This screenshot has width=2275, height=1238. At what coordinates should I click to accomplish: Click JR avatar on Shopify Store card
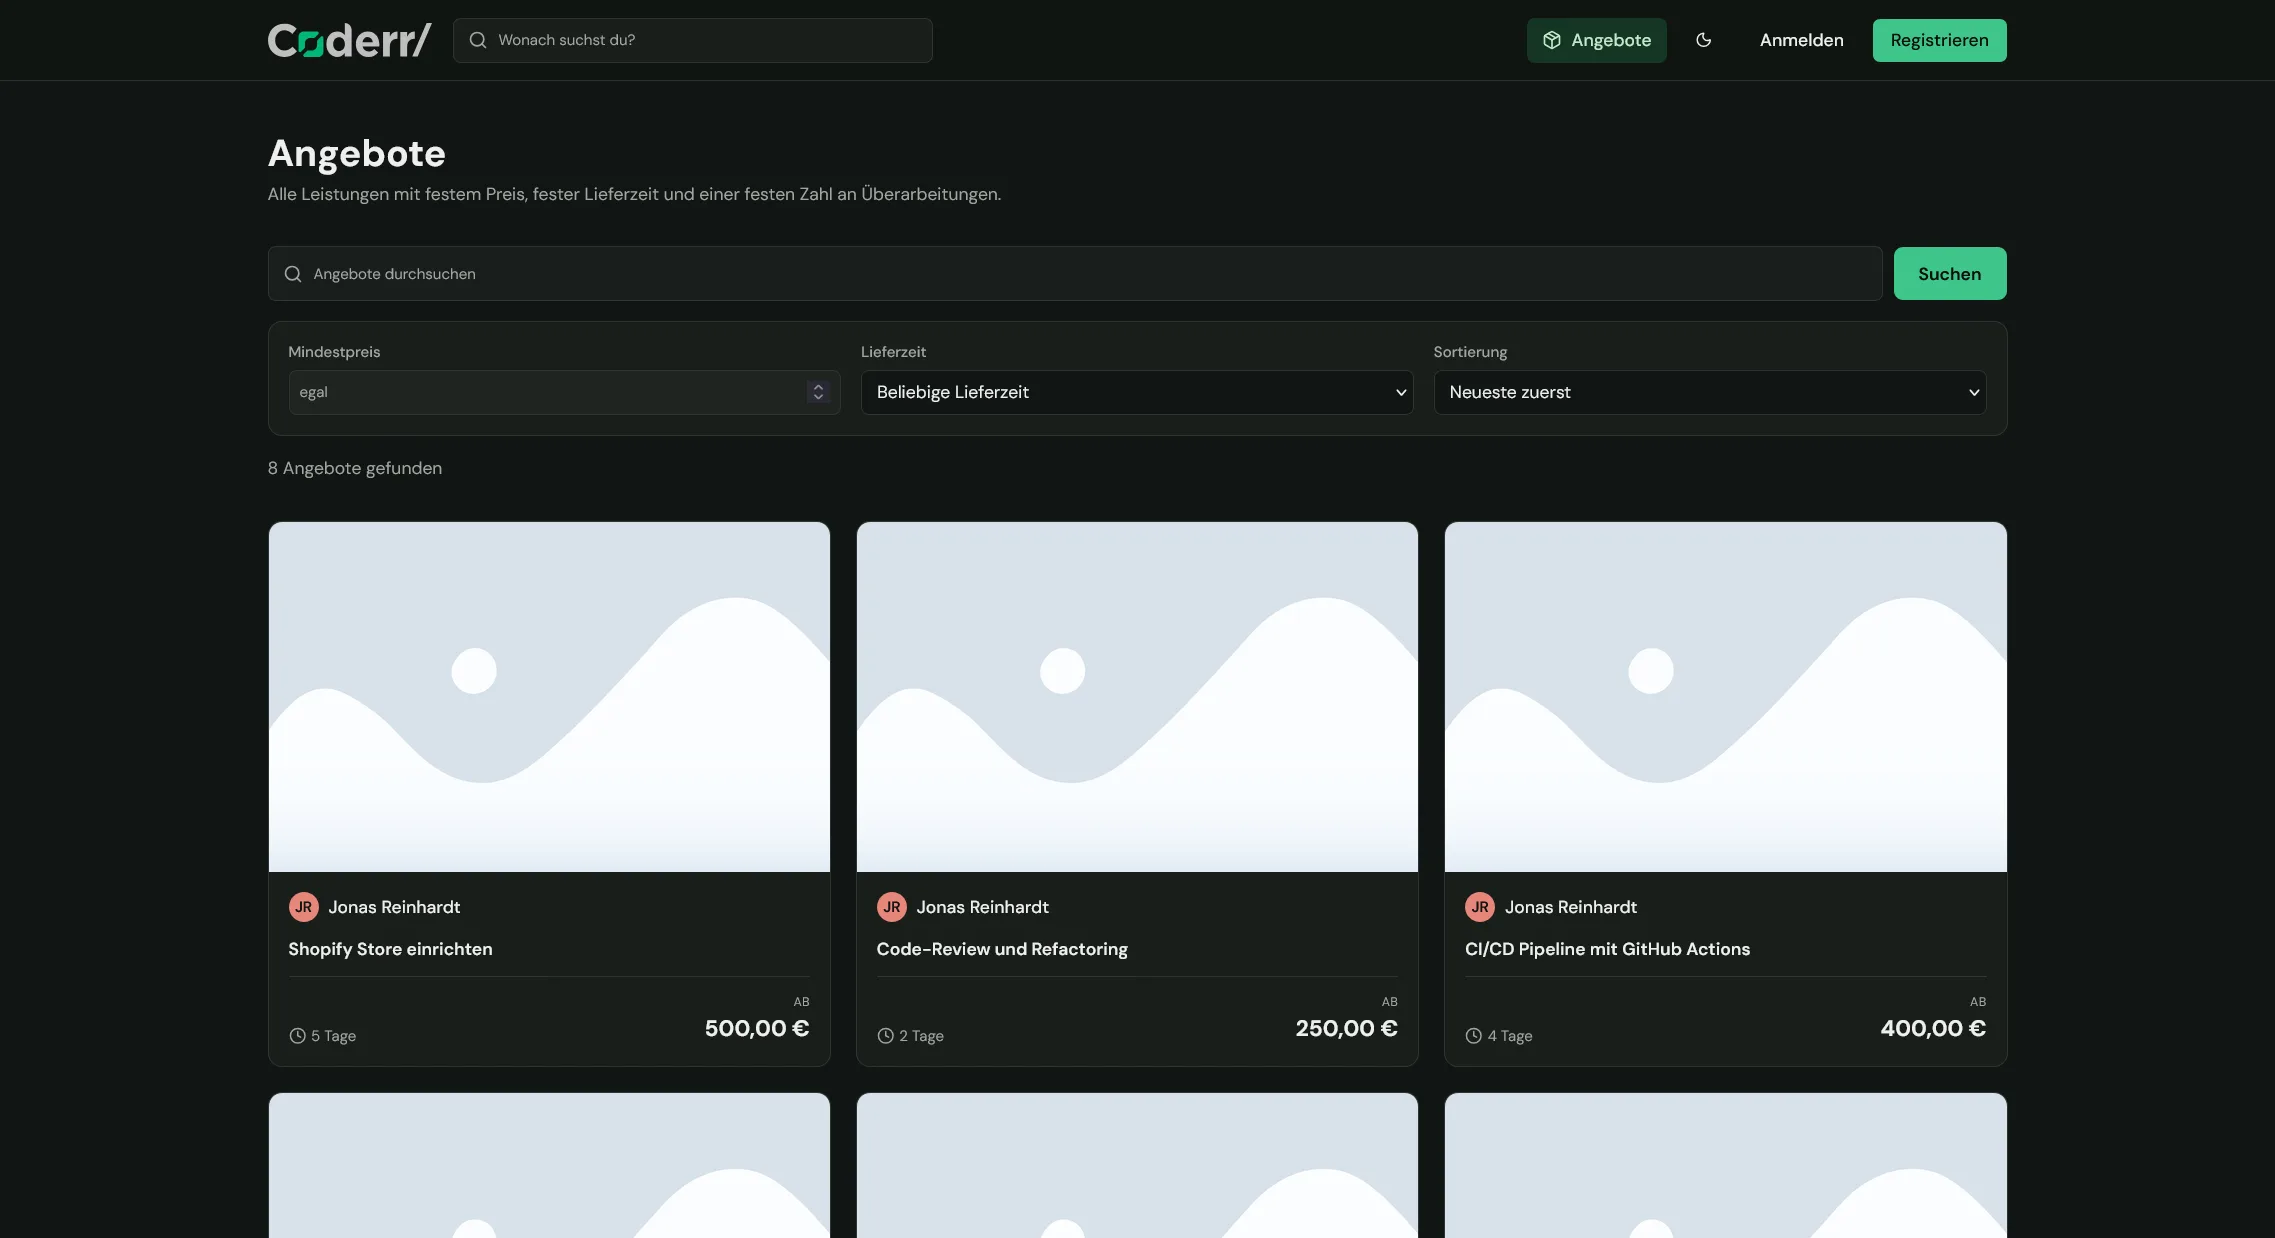[x=303, y=907]
